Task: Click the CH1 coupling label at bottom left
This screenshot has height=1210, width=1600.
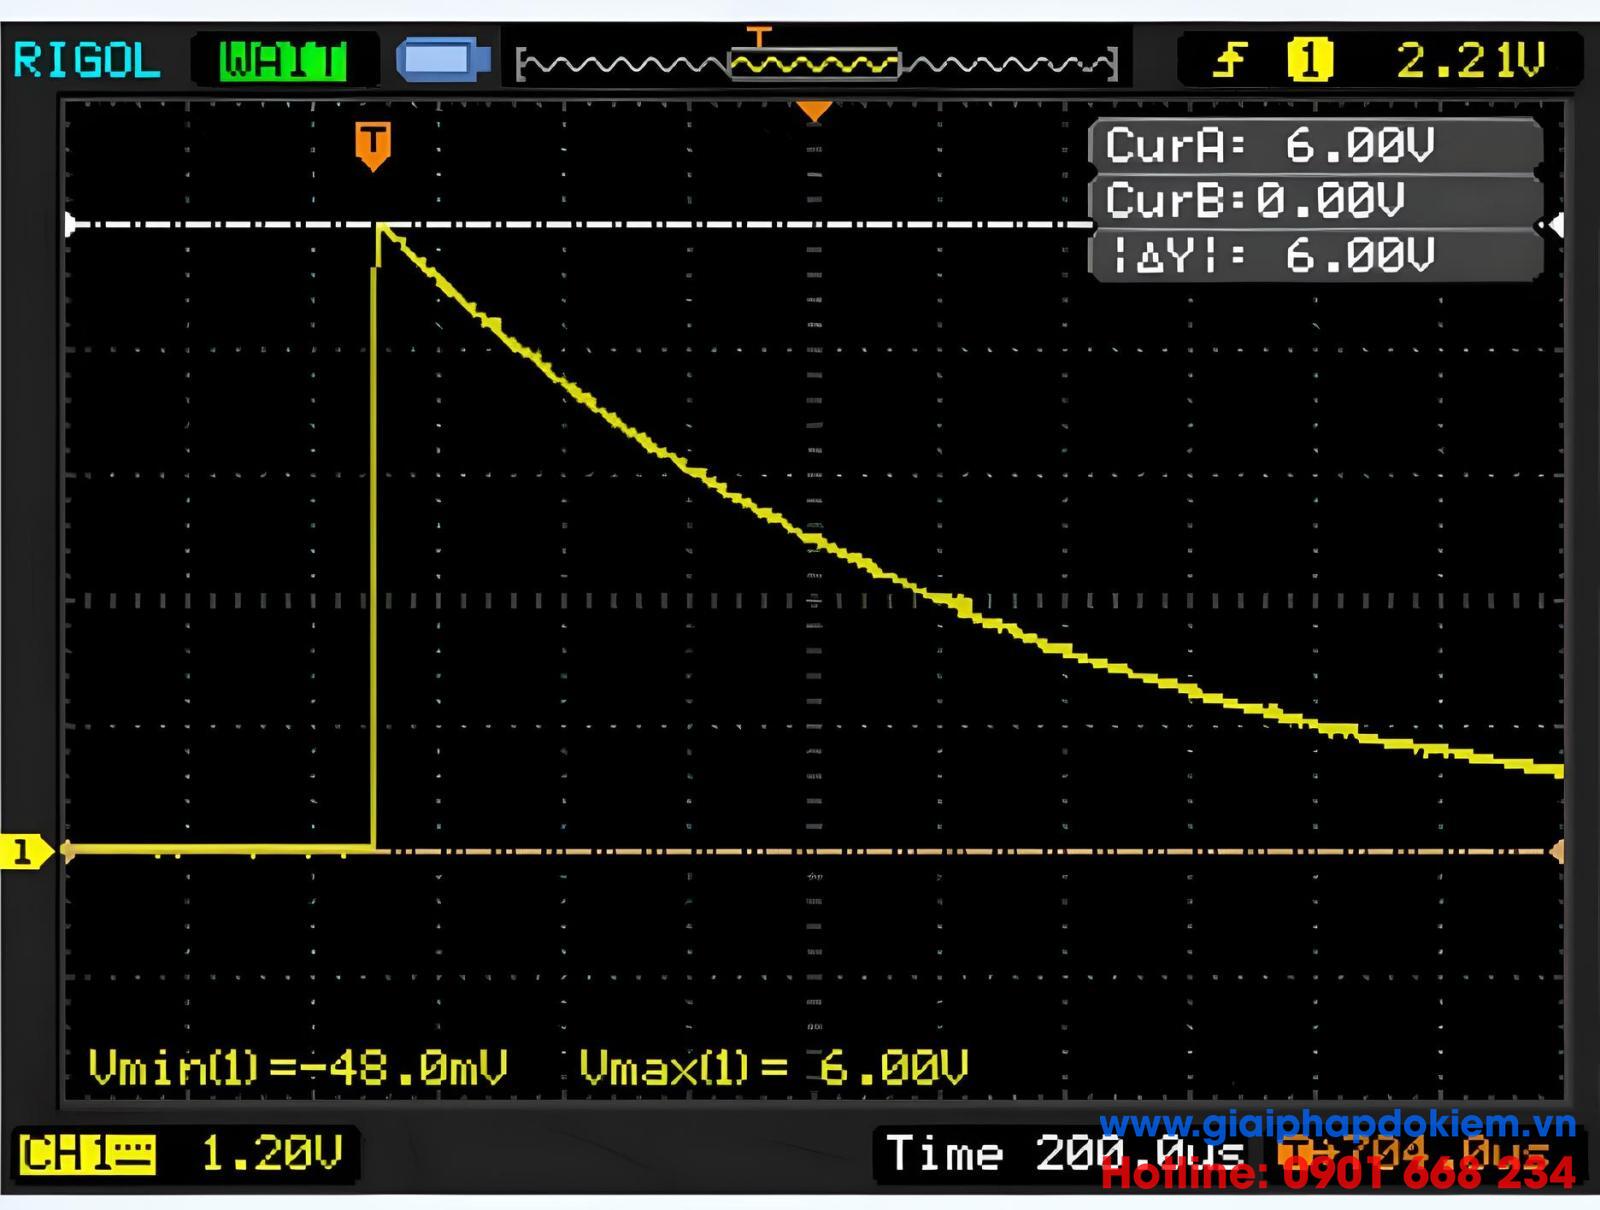Action: coord(87,1153)
